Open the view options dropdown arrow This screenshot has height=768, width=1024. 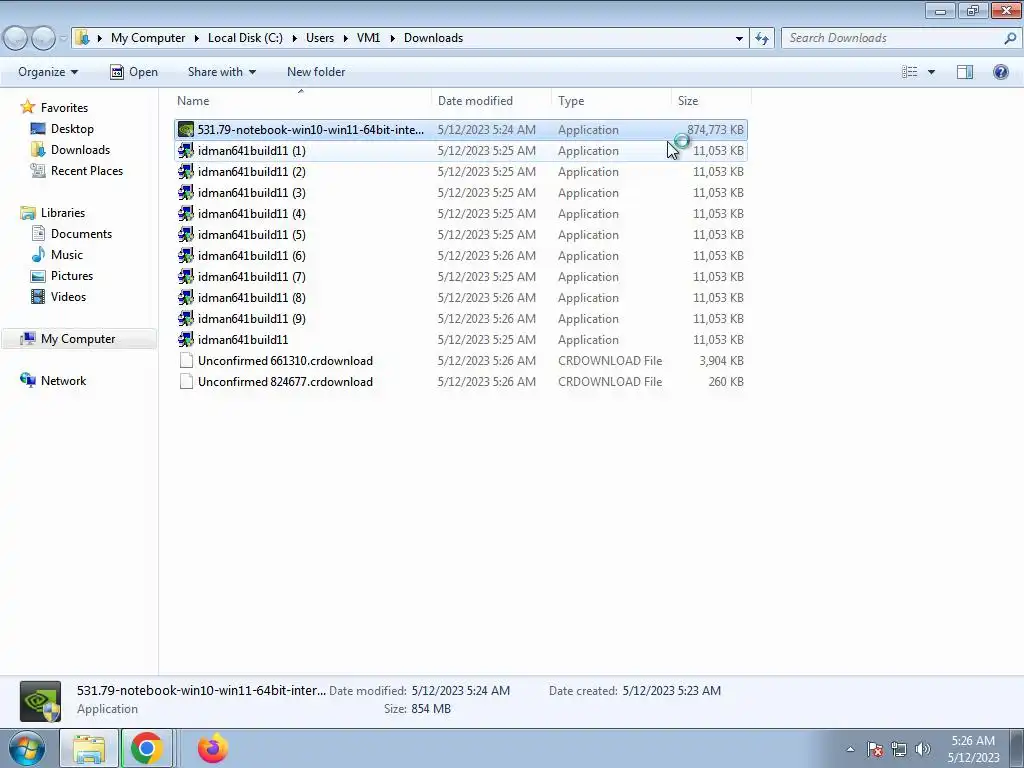pyautogui.click(x=931, y=72)
